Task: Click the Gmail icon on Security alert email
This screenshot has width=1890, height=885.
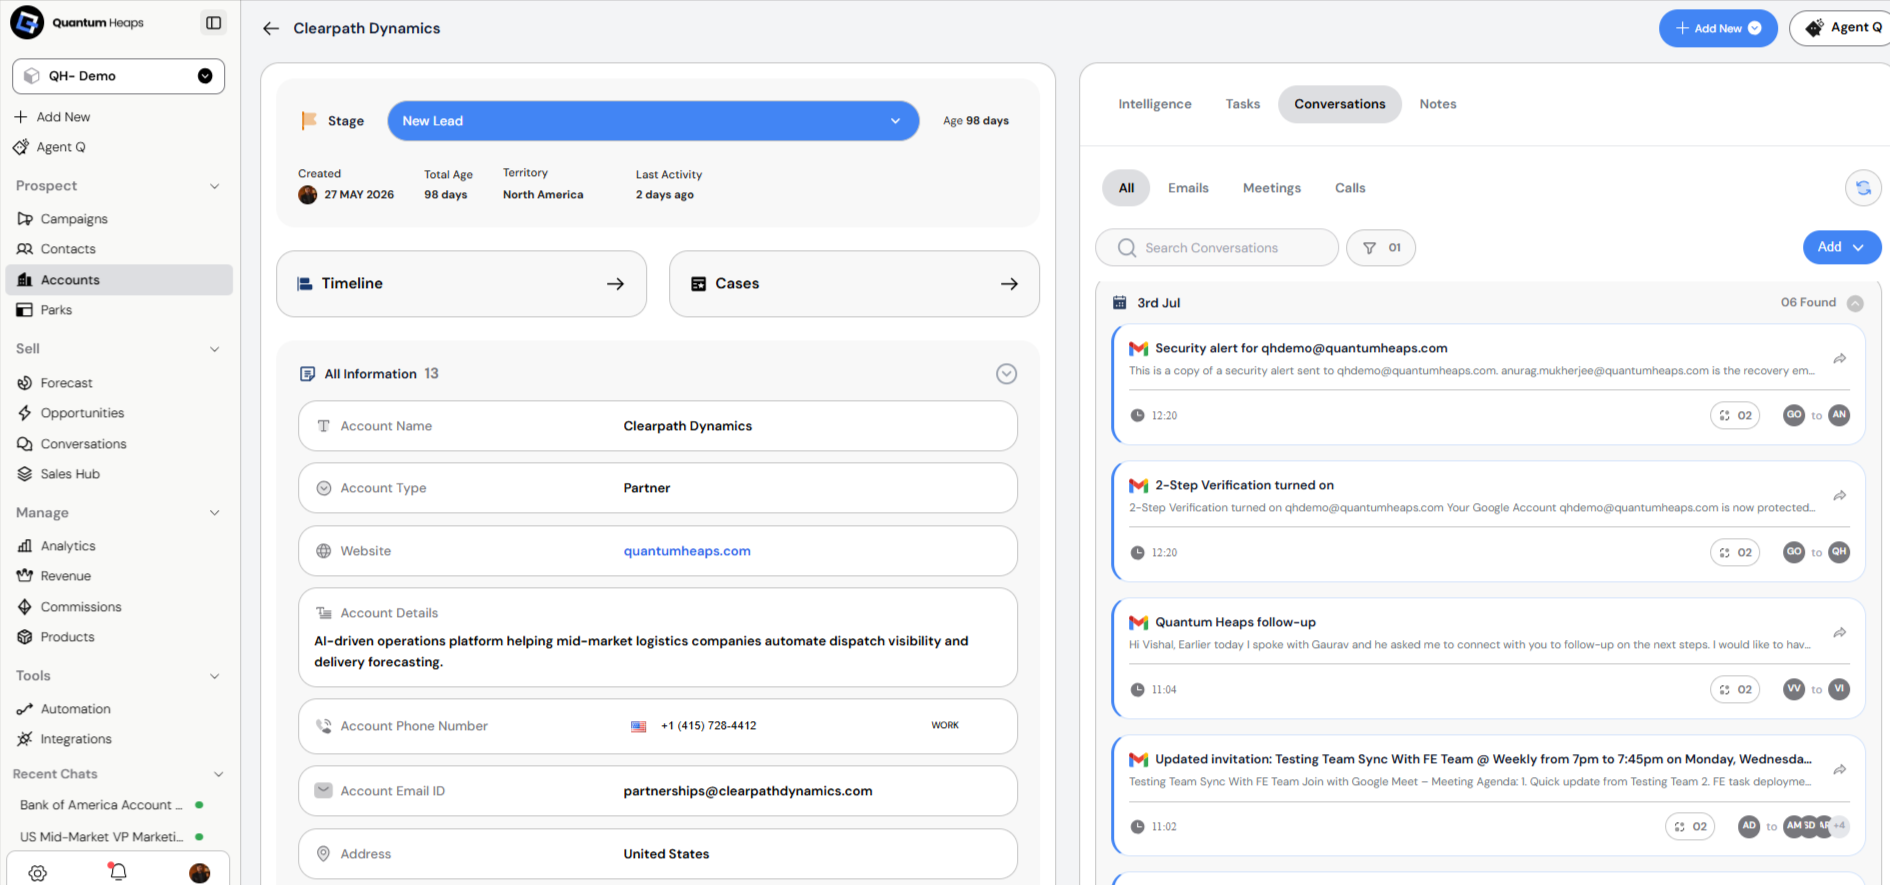Action: 1138,349
